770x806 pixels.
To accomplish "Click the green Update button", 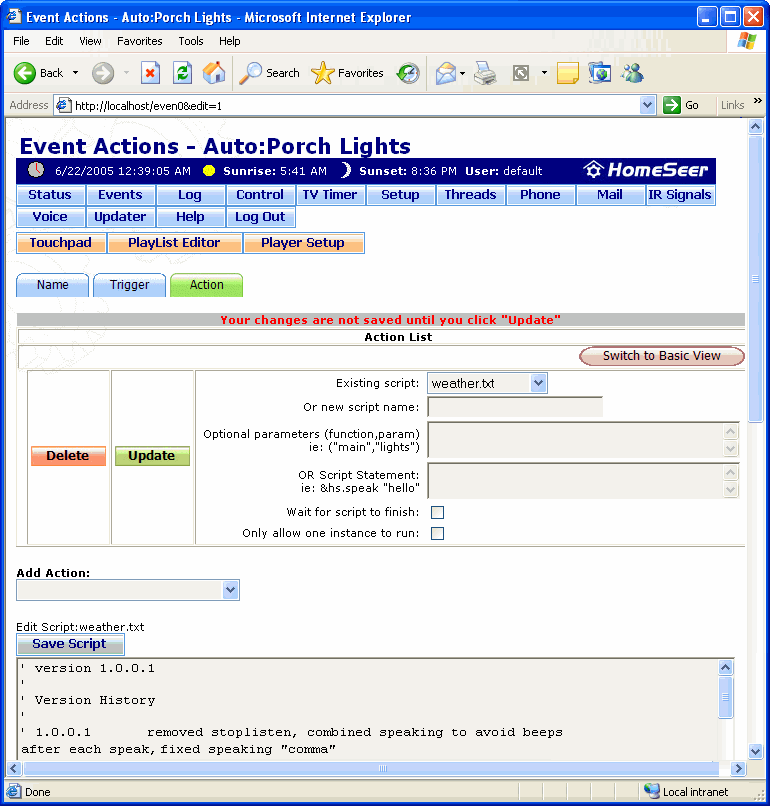I will click(x=152, y=456).
